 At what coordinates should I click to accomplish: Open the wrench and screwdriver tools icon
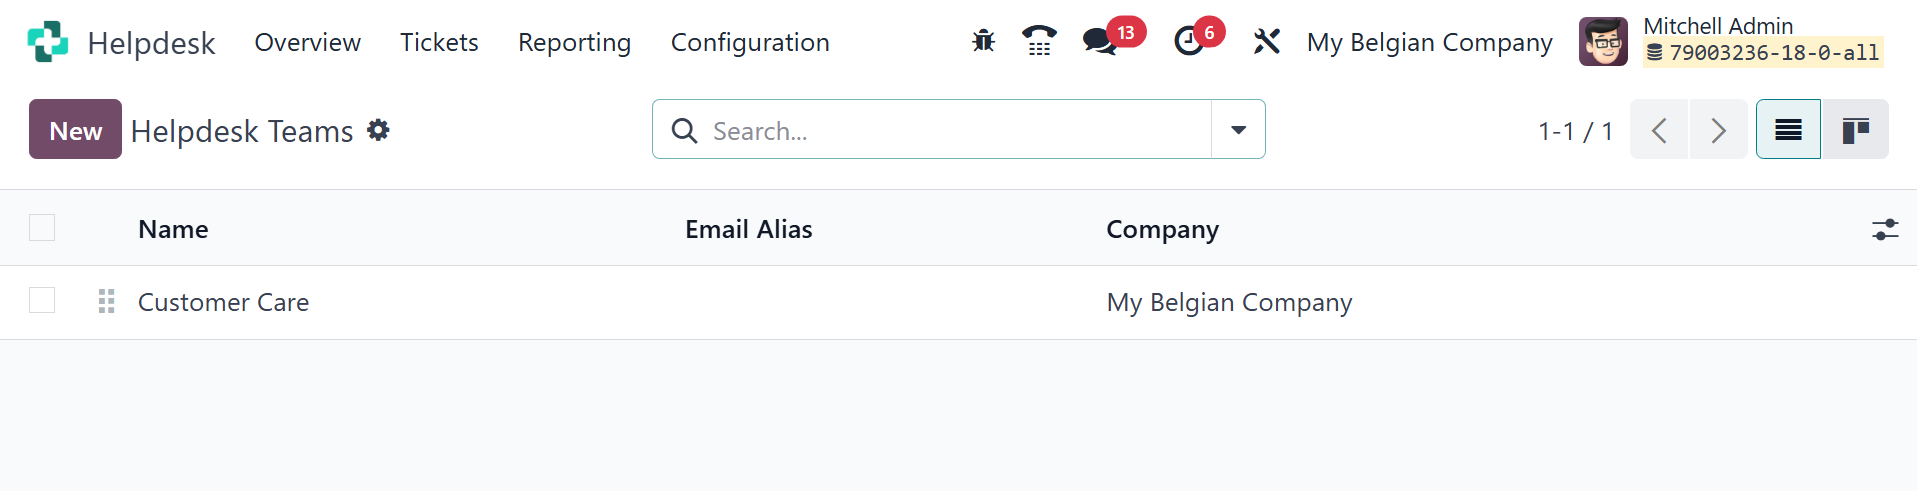pos(1266,42)
